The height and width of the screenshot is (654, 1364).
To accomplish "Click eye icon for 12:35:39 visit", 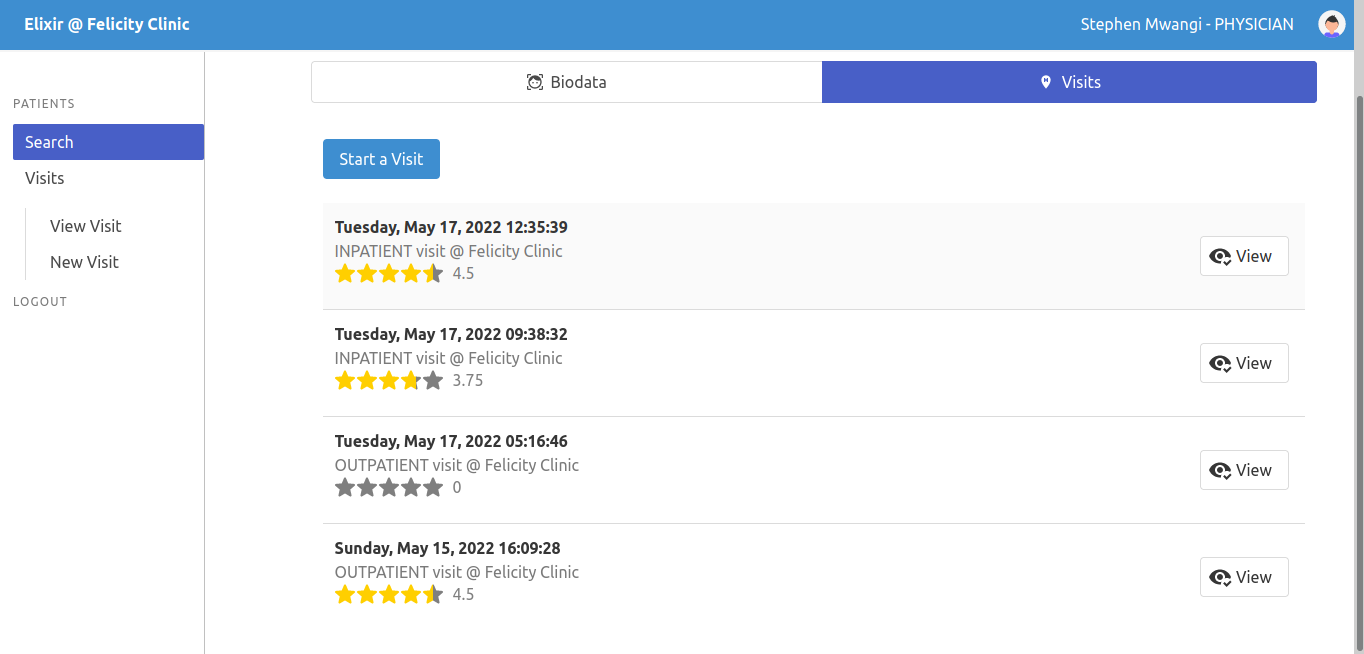I will tap(1220, 257).
